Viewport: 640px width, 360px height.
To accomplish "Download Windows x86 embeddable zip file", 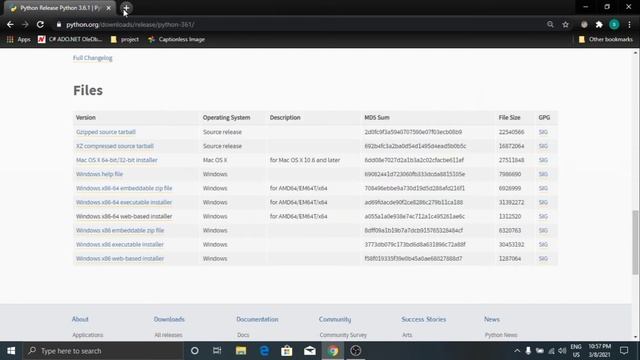I will click(x=120, y=230).
